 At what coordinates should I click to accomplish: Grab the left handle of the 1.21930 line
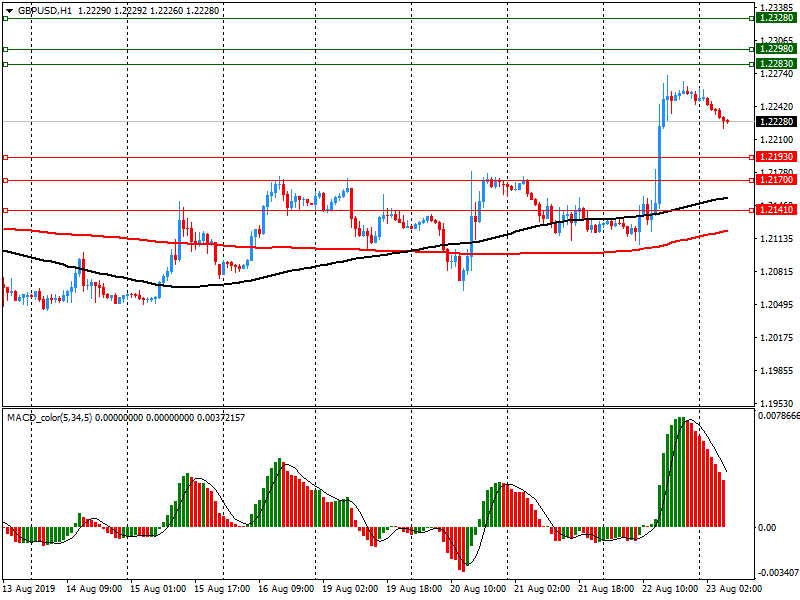click(x=5, y=158)
